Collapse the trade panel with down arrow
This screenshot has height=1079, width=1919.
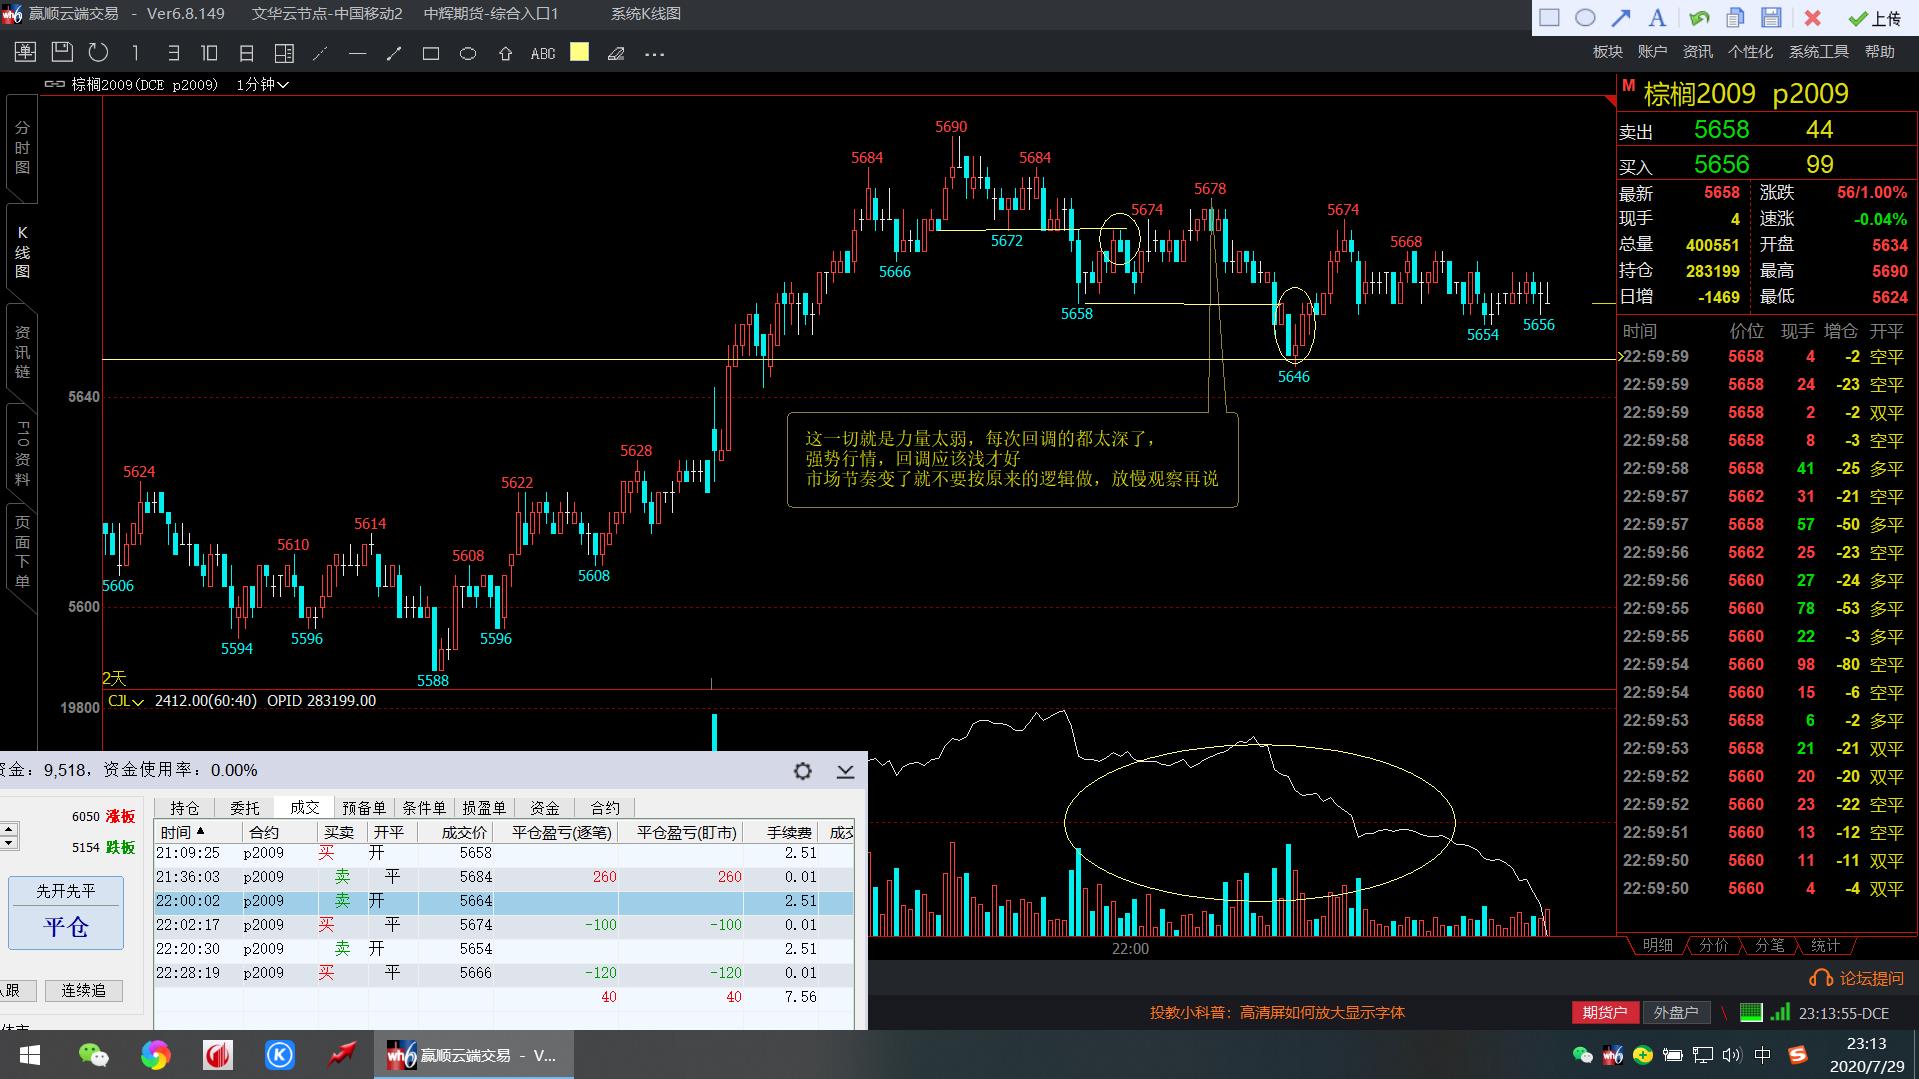point(845,771)
